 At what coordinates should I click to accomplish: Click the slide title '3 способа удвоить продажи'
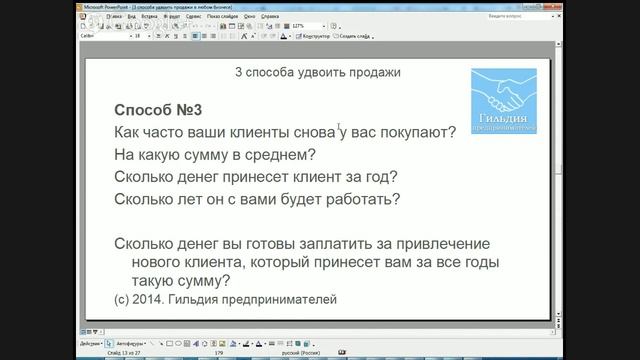318,72
